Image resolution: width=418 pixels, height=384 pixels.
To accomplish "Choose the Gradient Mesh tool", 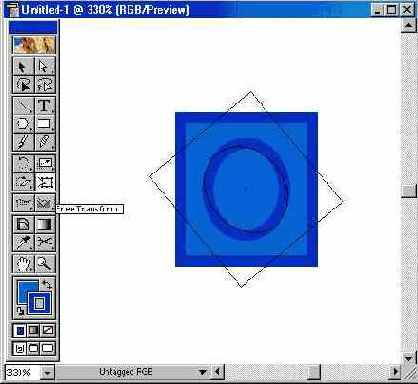I will tap(23, 224).
